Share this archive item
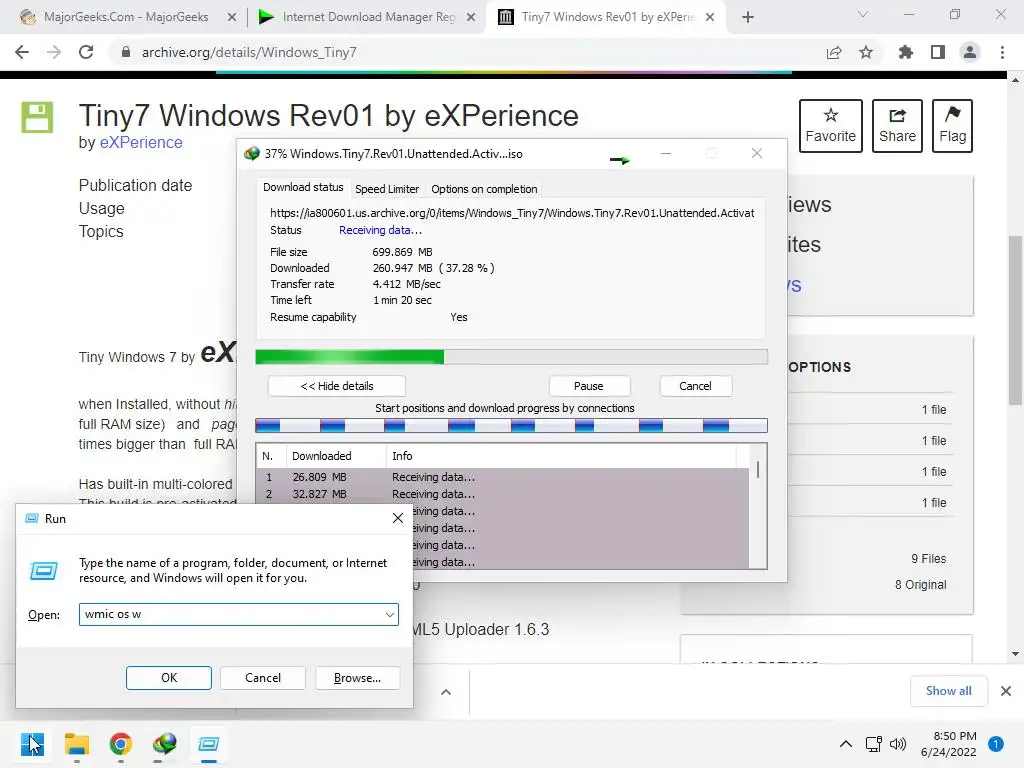Viewport: 1024px width, 768px height. click(897, 126)
